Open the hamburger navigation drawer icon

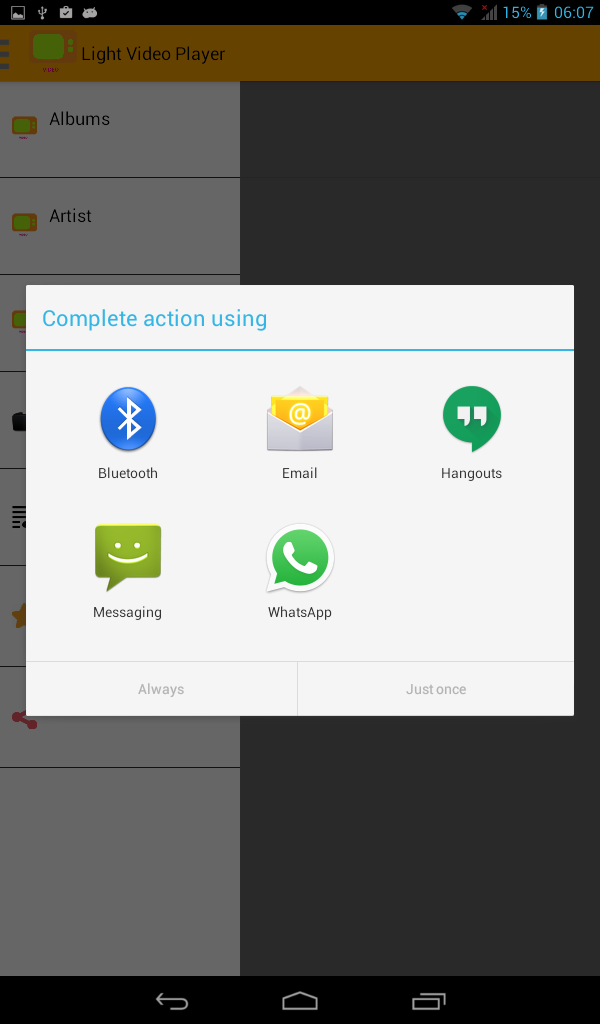coord(5,54)
